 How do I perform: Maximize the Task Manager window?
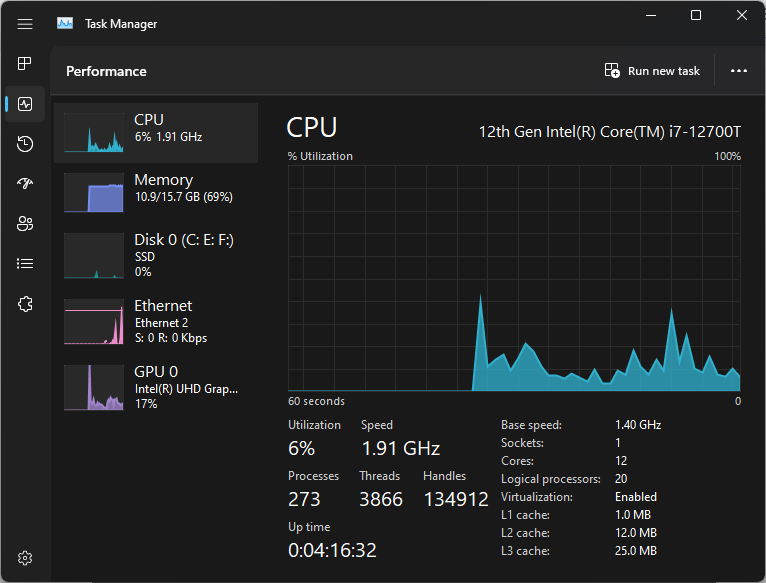[696, 15]
